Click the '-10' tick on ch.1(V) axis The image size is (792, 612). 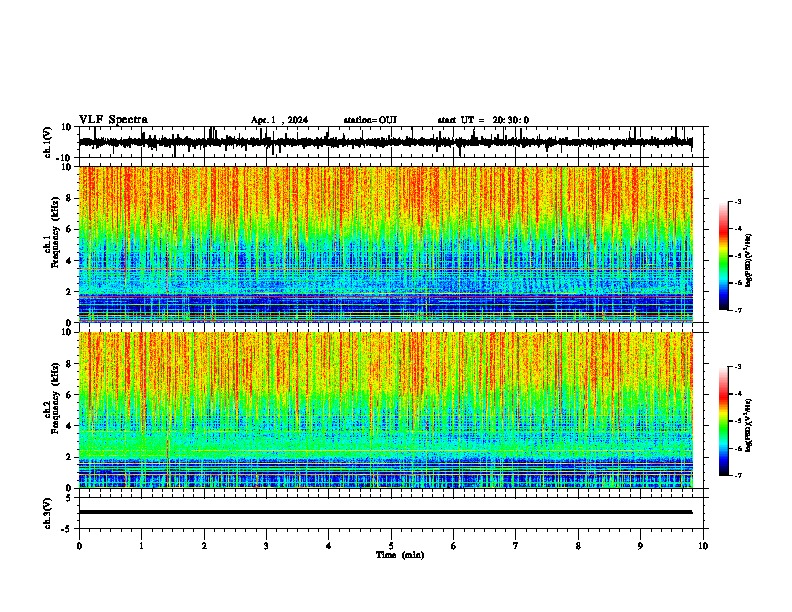click(64, 158)
